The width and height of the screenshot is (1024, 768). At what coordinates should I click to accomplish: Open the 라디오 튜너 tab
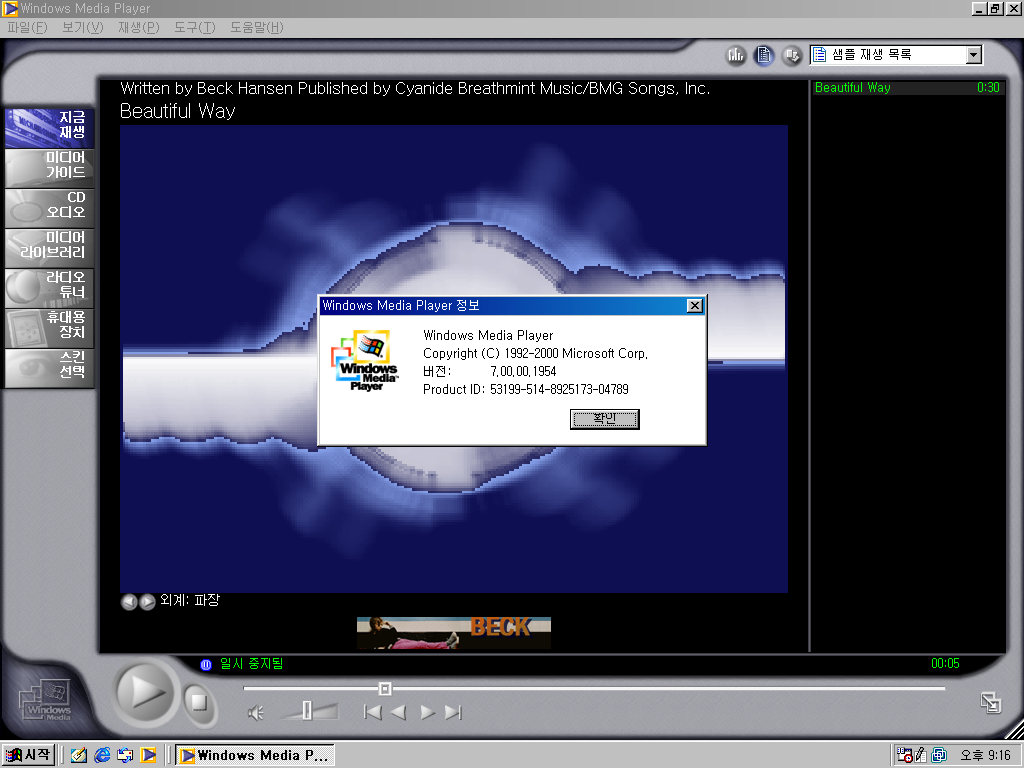[x=50, y=287]
